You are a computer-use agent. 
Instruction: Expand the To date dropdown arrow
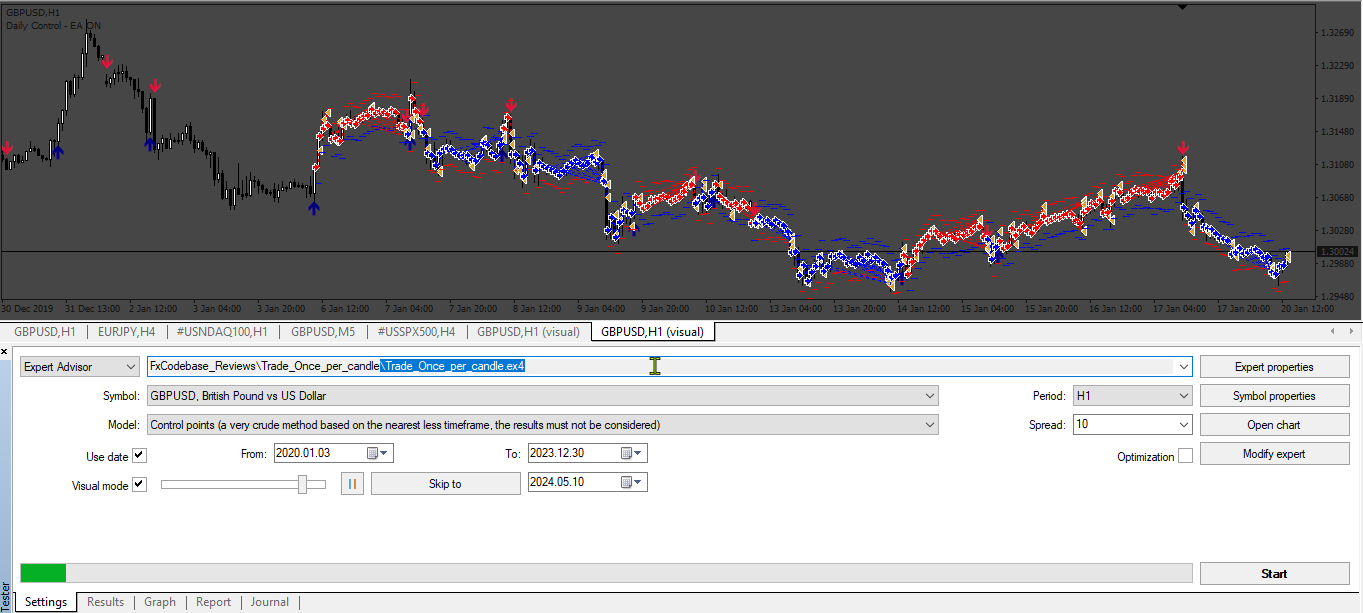click(x=640, y=453)
